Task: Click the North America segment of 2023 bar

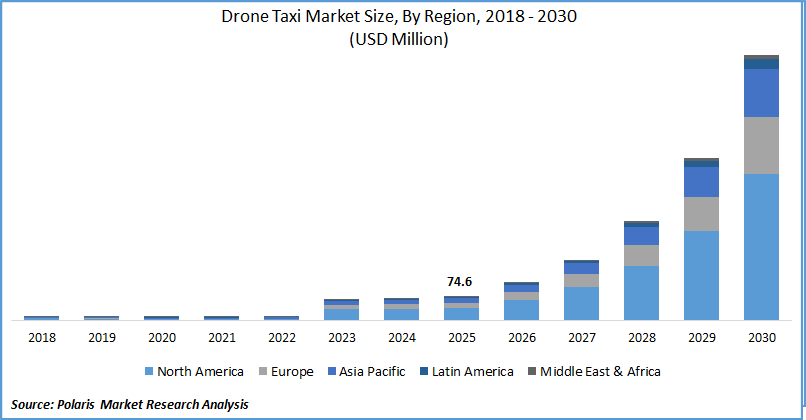Action: click(341, 315)
